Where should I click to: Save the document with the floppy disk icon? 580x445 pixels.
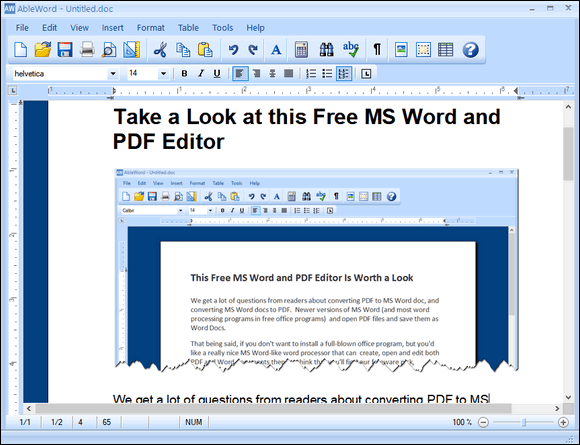65,50
